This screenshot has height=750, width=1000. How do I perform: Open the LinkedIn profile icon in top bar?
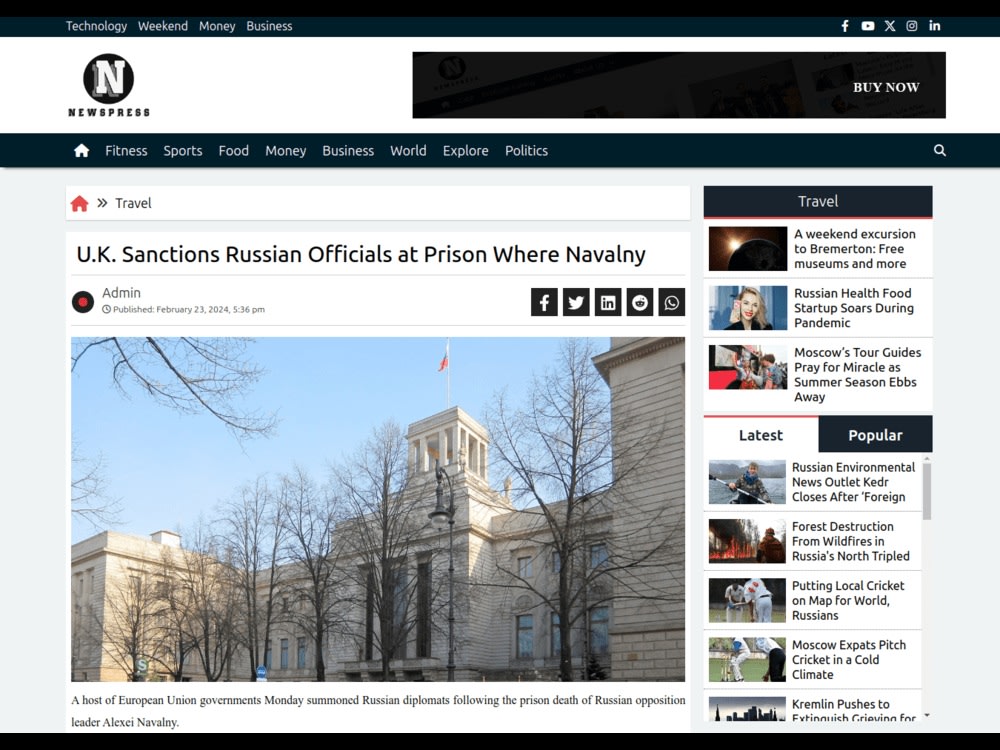click(x=934, y=26)
